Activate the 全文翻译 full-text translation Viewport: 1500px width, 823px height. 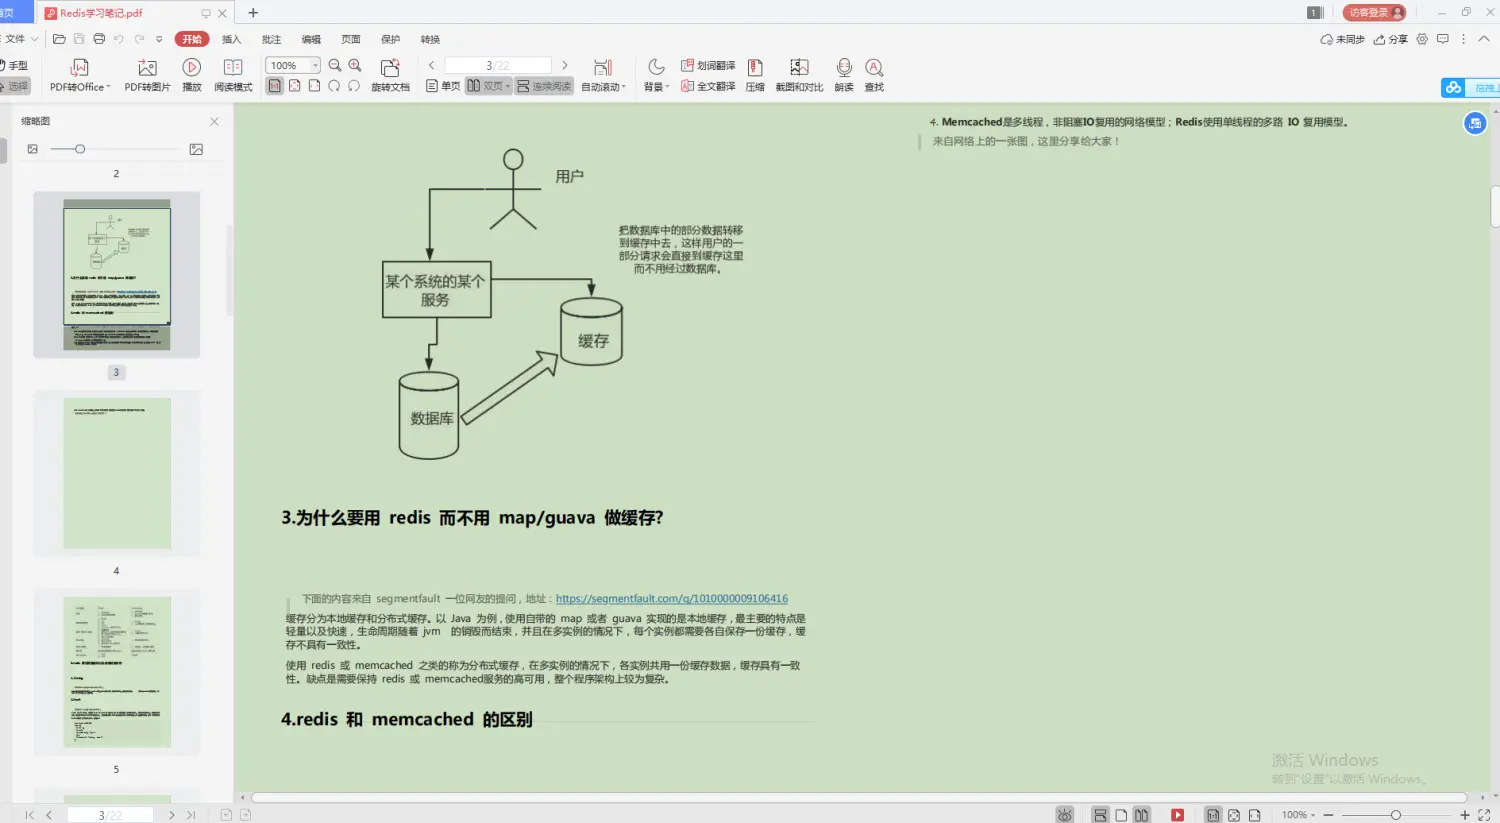coord(709,86)
